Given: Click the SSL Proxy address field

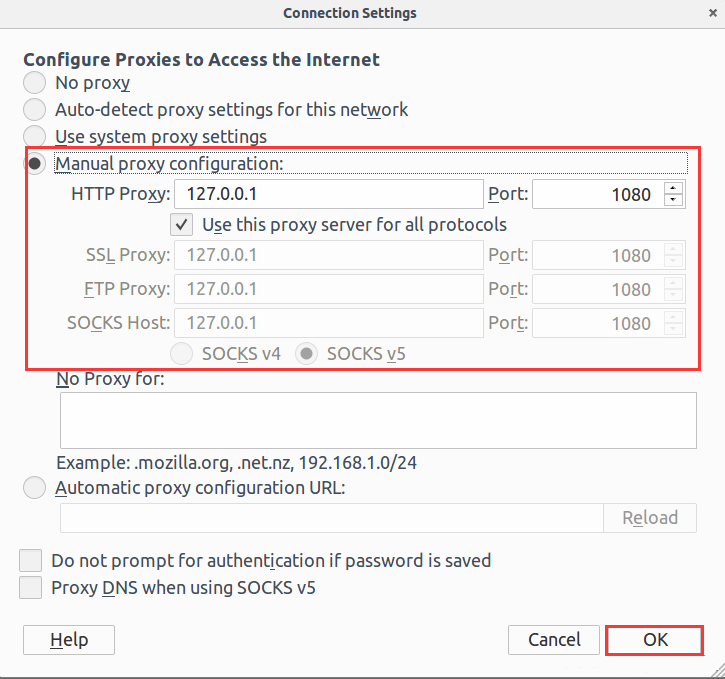Looking at the screenshot, I should coord(328,255).
